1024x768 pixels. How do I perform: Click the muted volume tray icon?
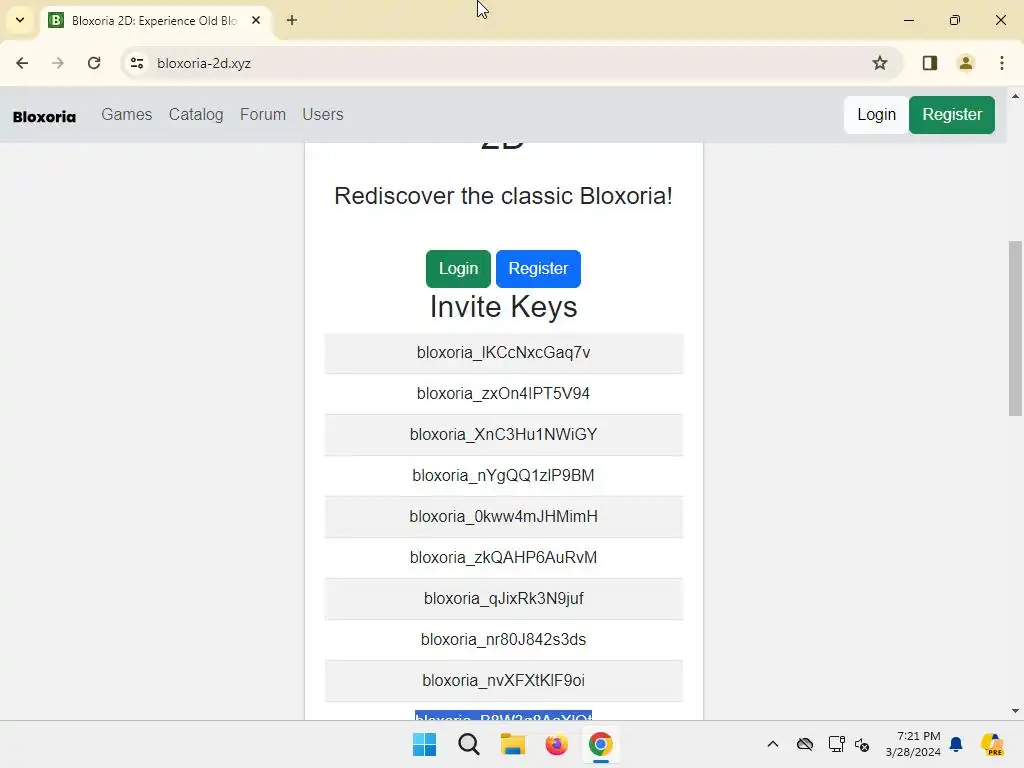862,744
